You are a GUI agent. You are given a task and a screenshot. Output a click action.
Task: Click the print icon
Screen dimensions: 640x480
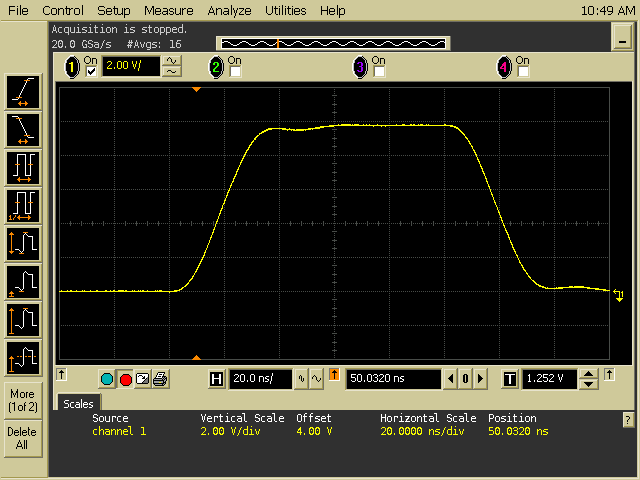click(160, 379)
